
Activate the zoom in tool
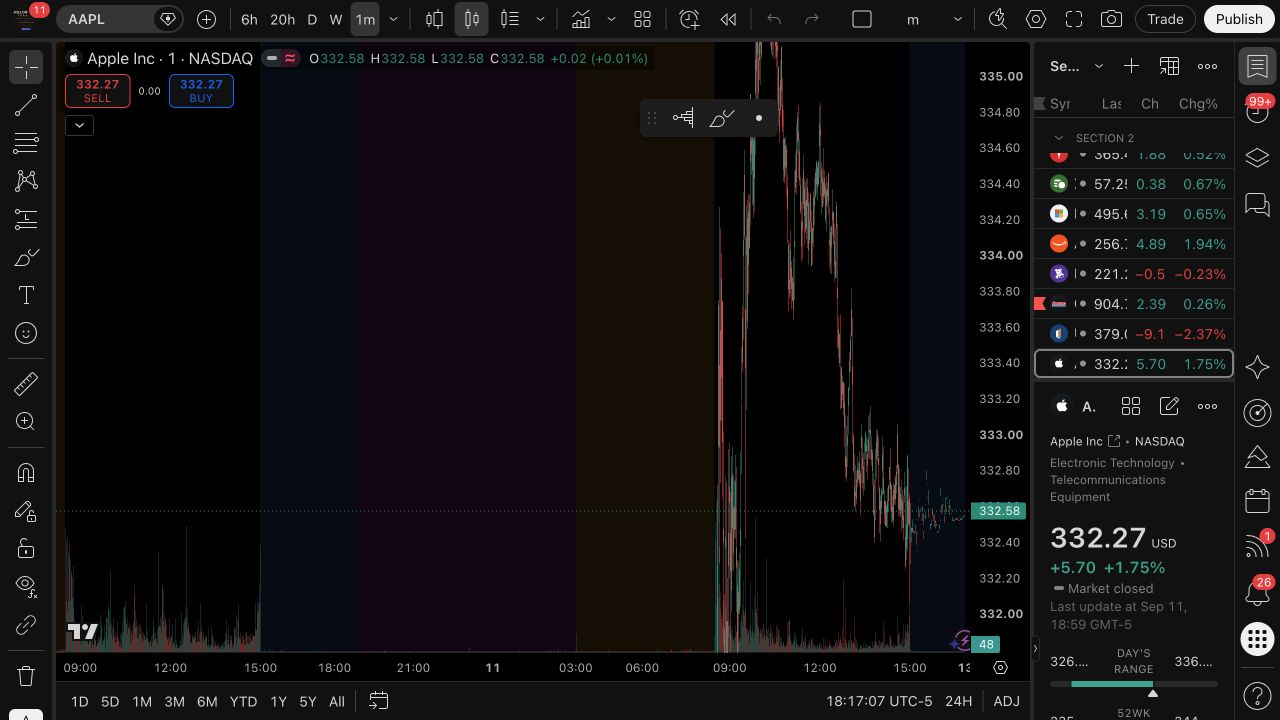[x=26, y=421]
